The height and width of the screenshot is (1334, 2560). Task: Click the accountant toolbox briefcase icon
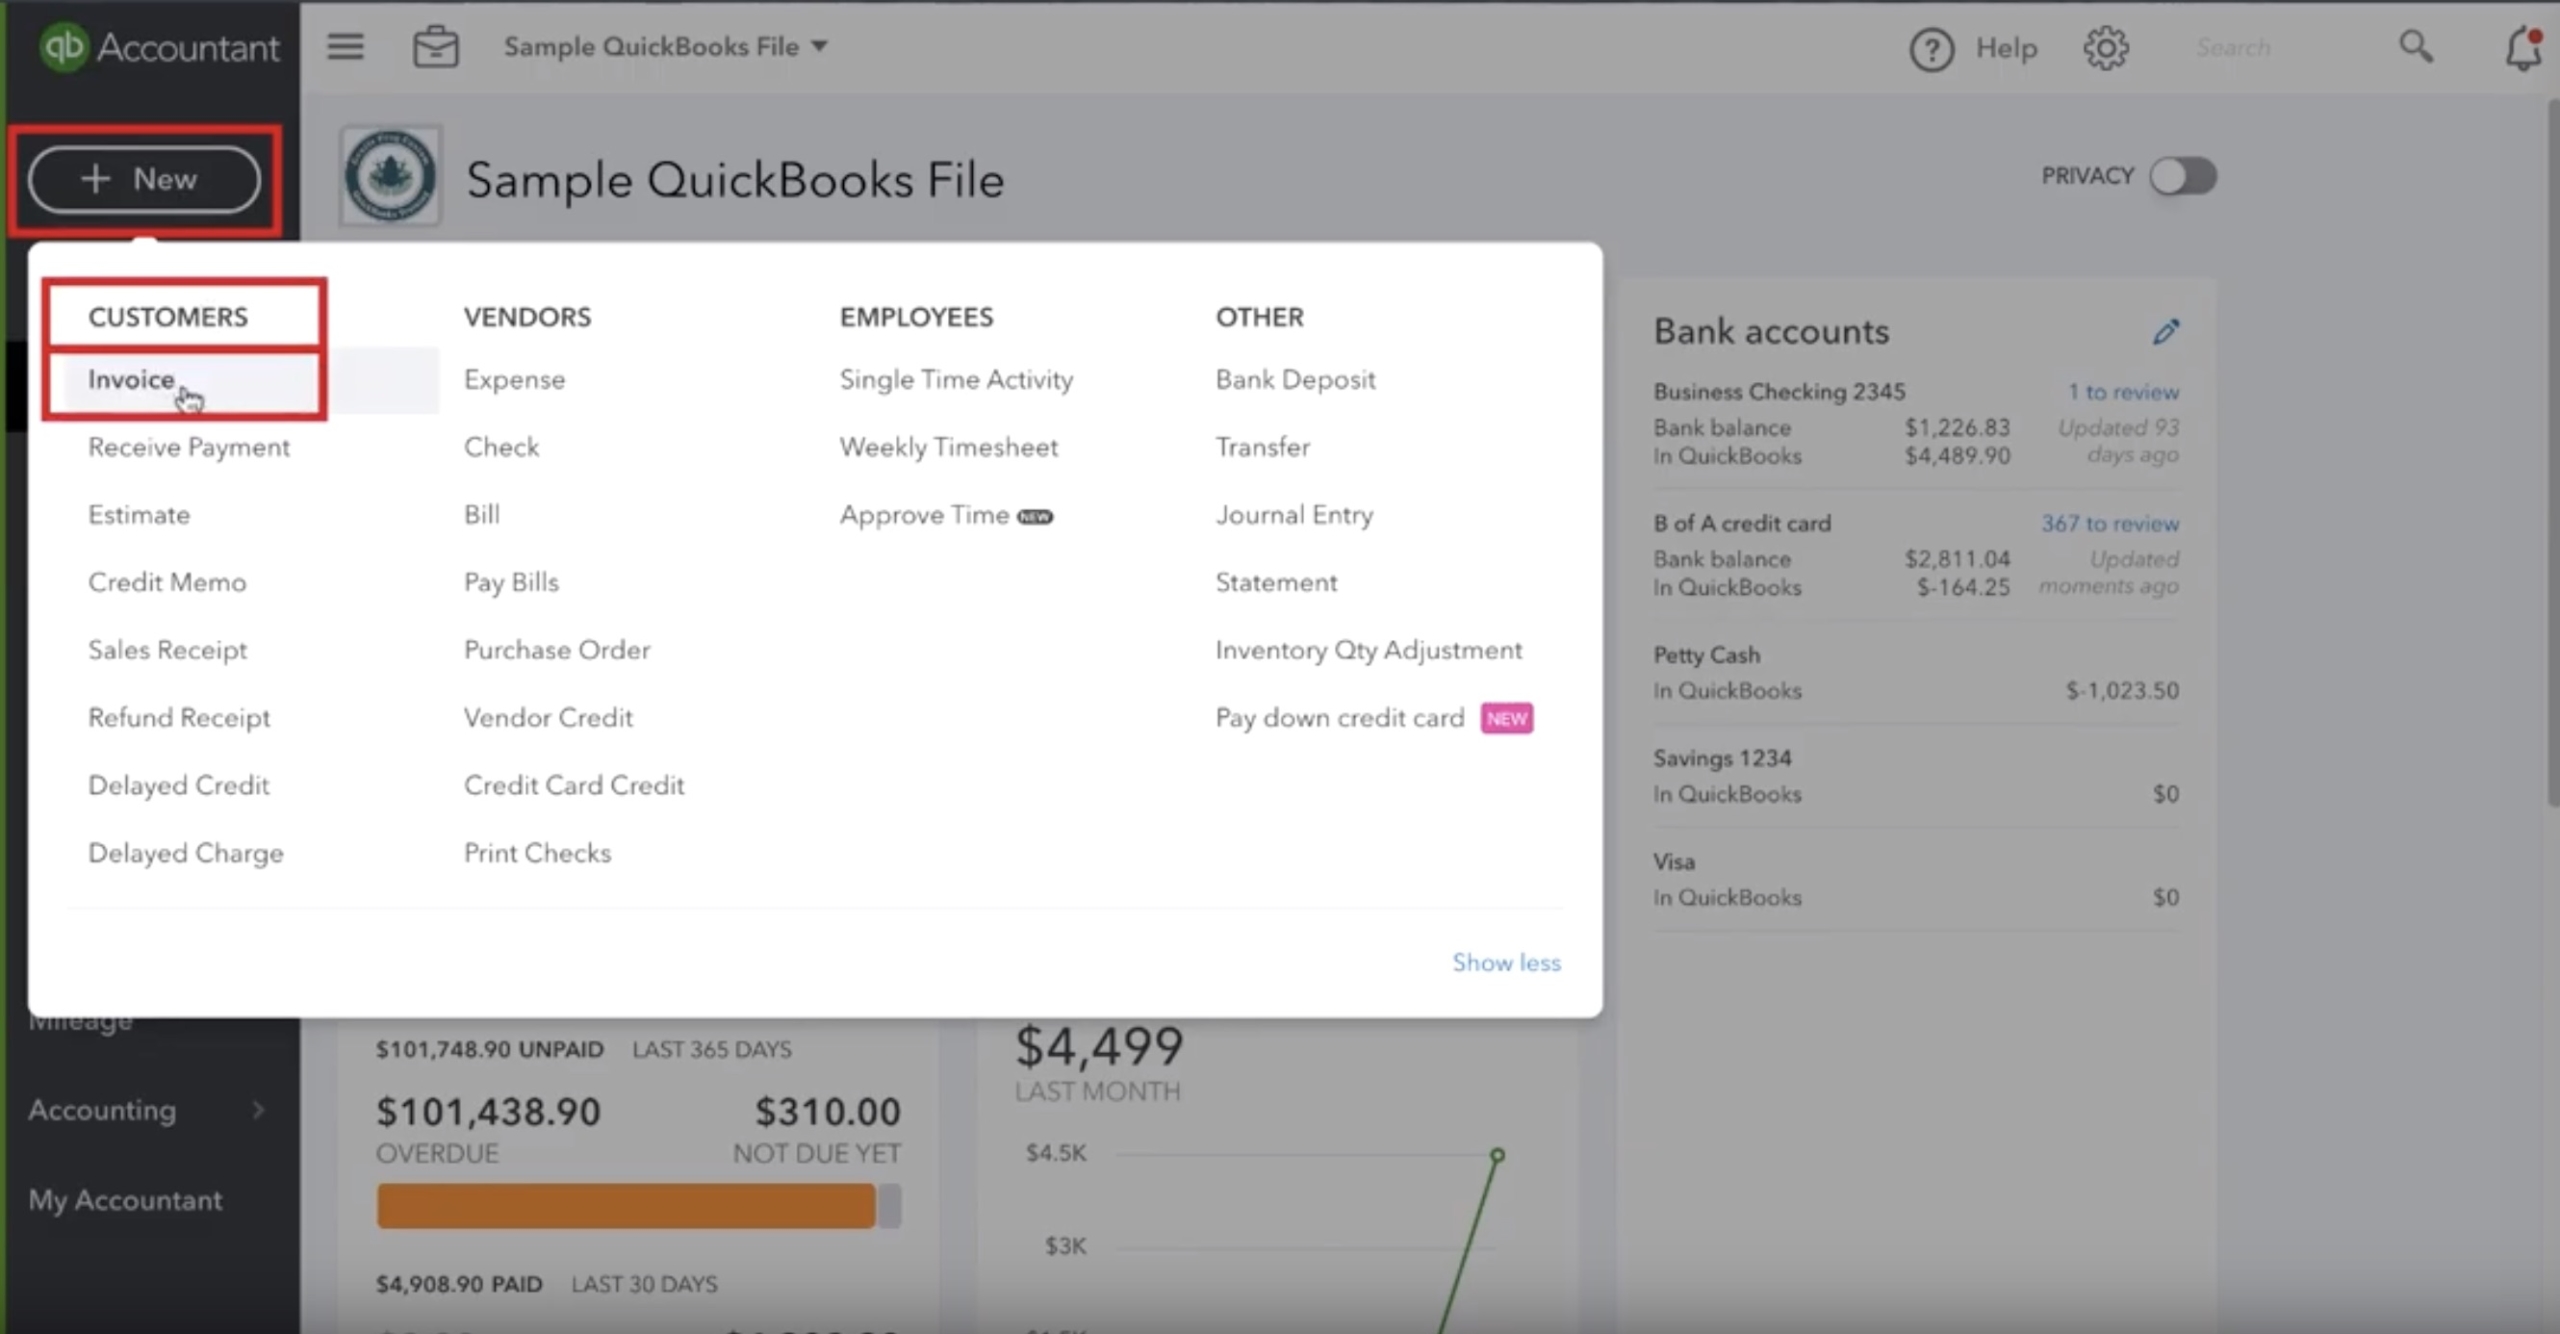[436, 47]
